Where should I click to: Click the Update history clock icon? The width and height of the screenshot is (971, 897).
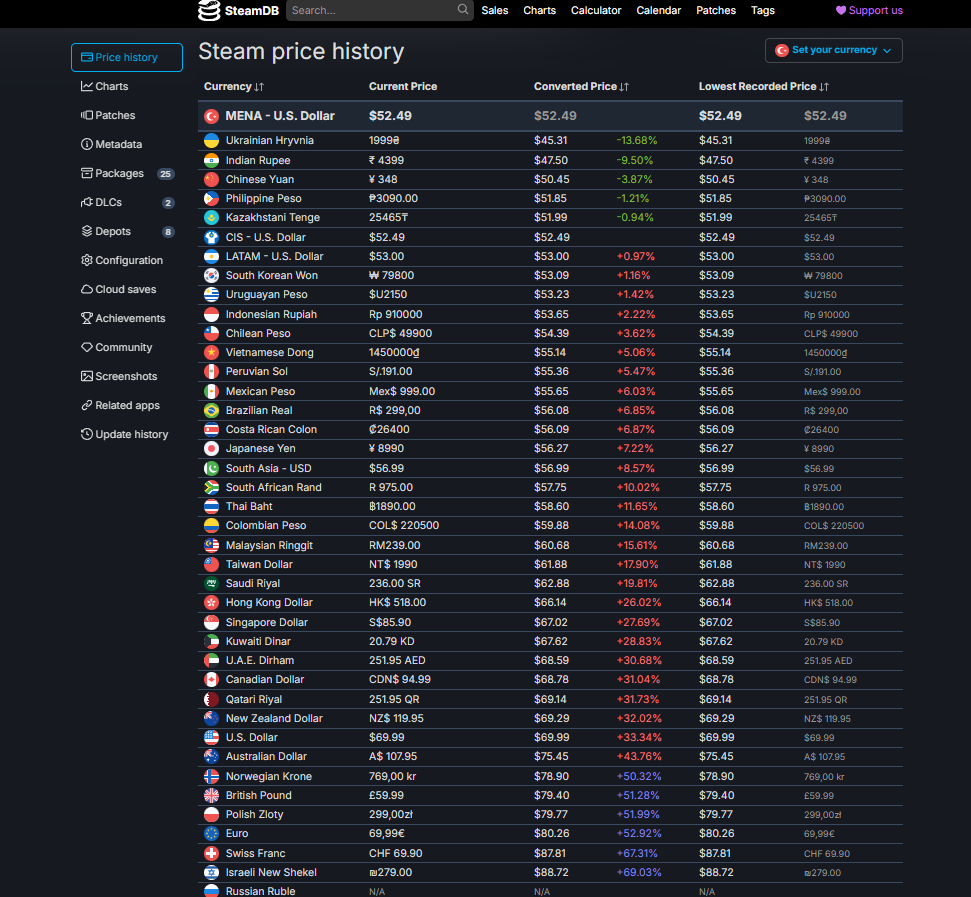tap(87, 434)
